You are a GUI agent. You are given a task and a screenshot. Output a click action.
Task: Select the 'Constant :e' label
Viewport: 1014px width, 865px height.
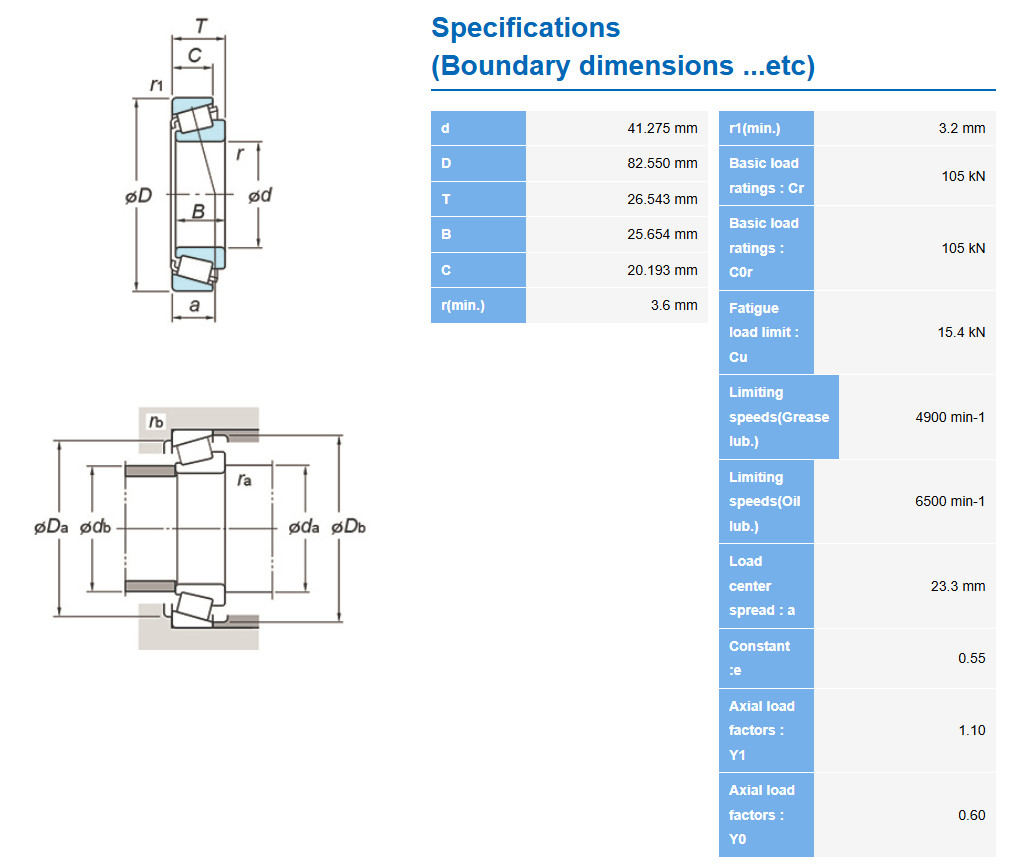tap(766, 658)
